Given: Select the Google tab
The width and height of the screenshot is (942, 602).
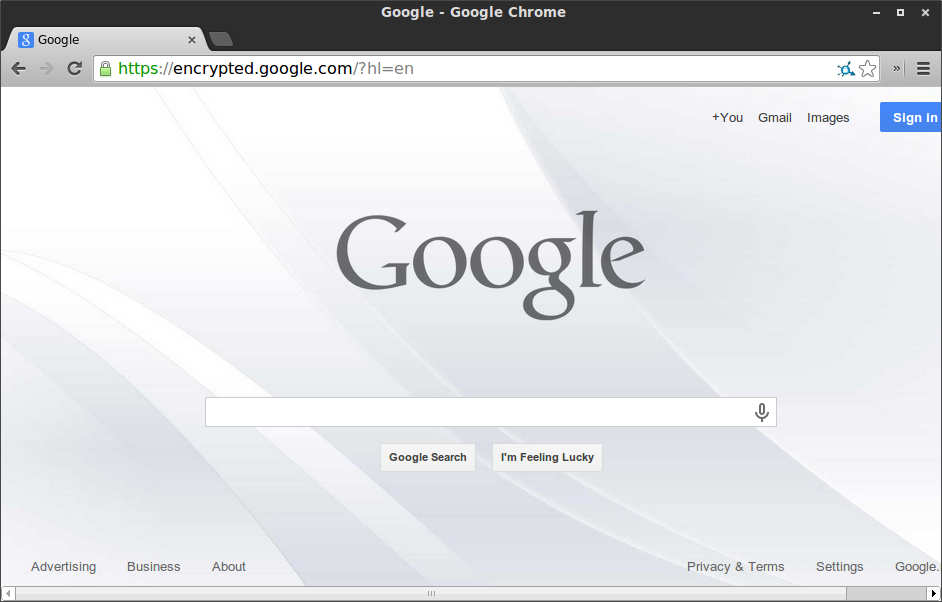Looking at the screenshot, I should coord(106,40).
